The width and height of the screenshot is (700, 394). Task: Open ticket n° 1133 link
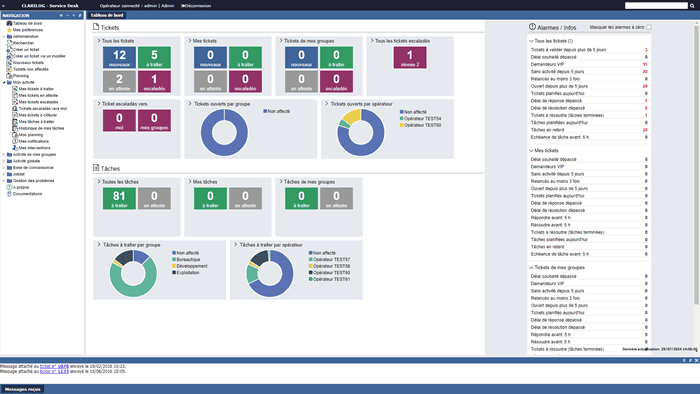tap(54, 371)
